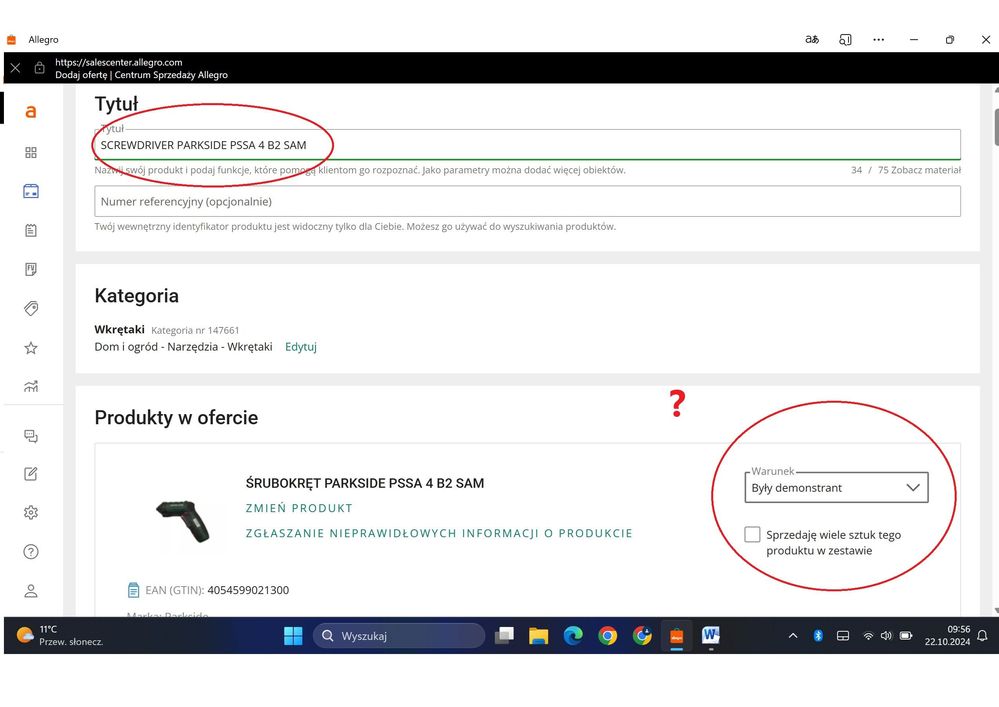Open the messages chat icon in sidebar

click(x=31, y=436)
